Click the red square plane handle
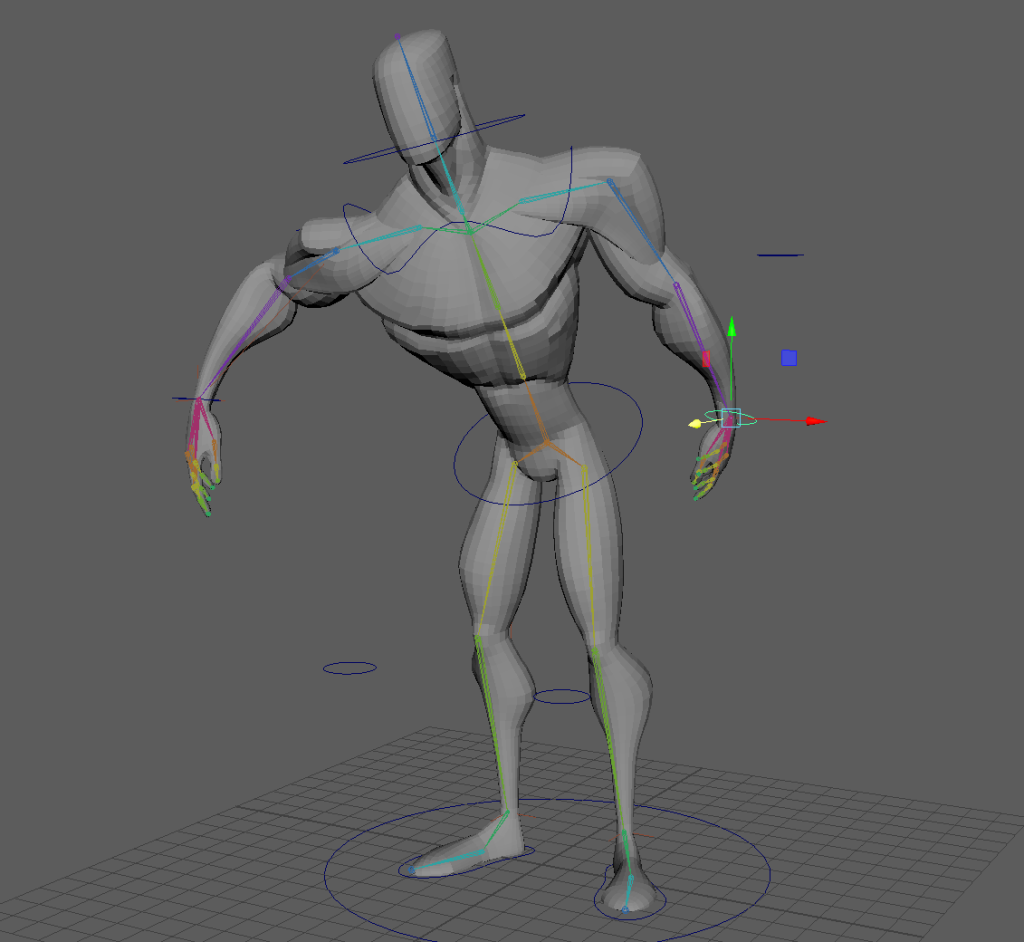1024x942 pixels. coord(706,359)
